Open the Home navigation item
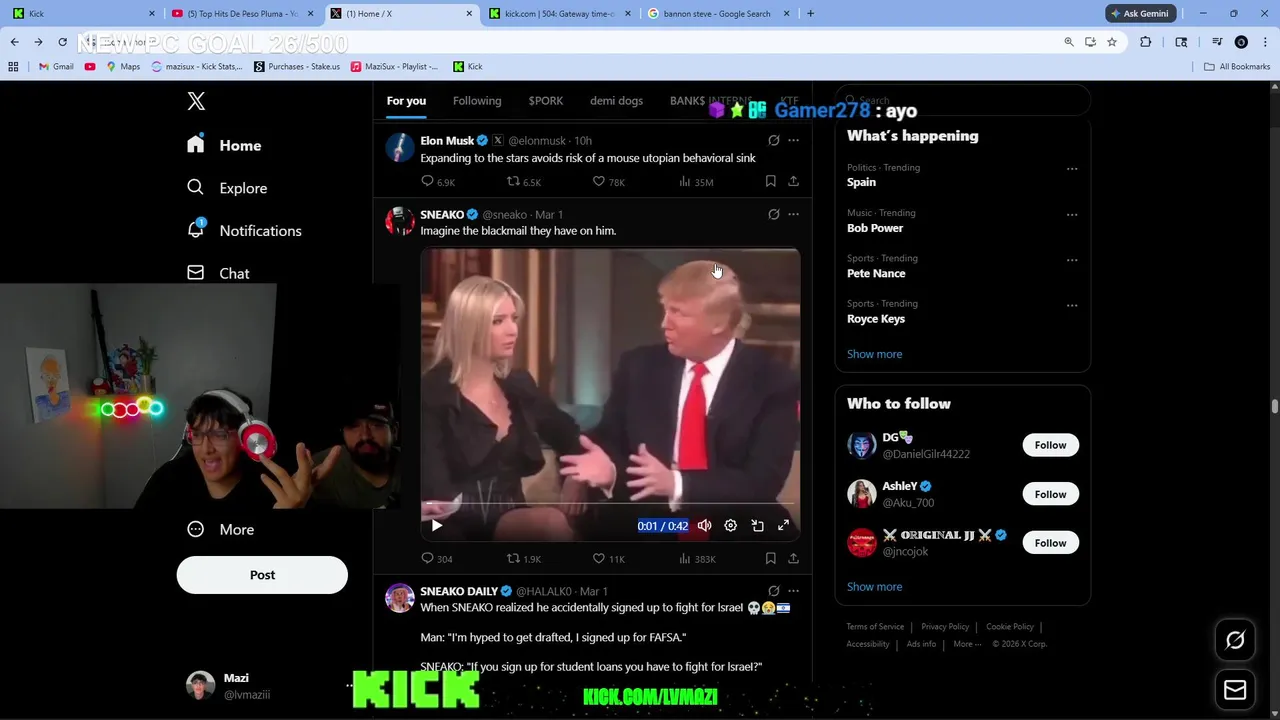 224,145
